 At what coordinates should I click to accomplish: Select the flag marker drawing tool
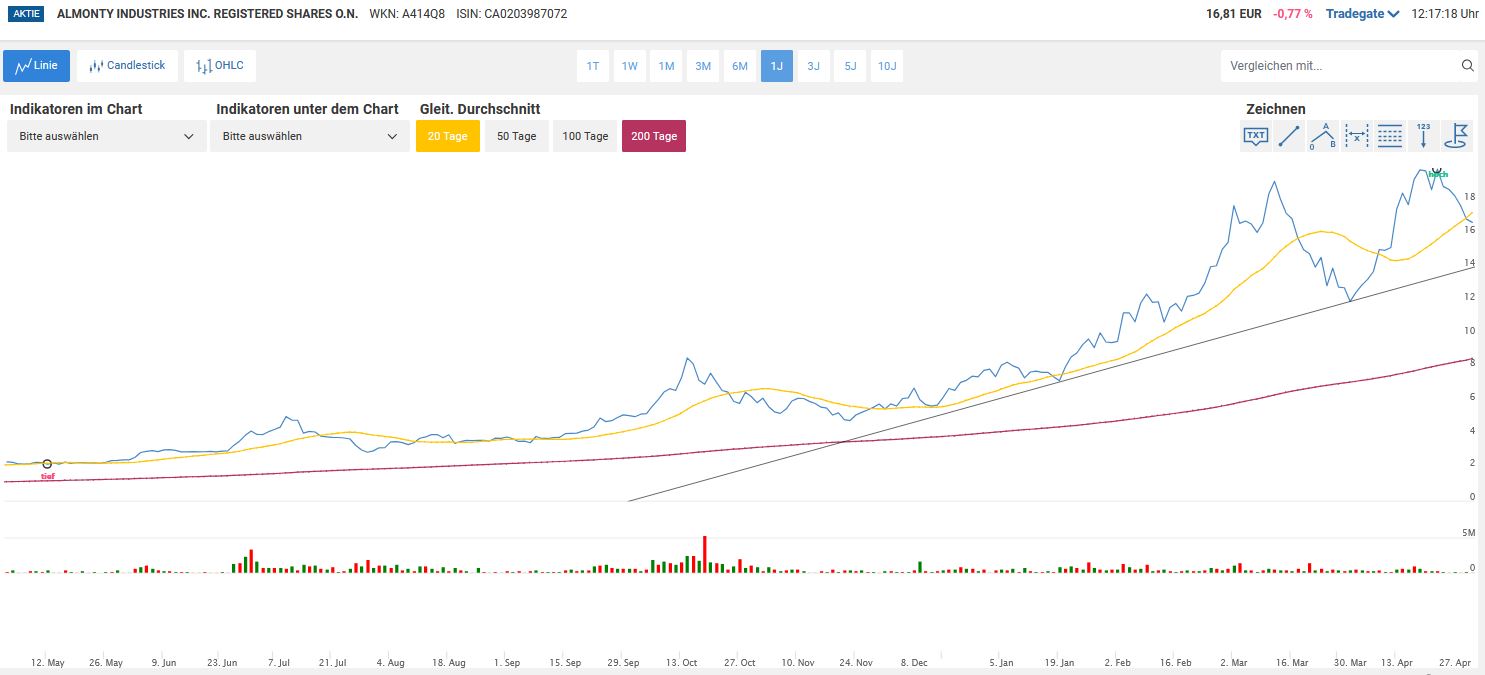pos(1457,136)
